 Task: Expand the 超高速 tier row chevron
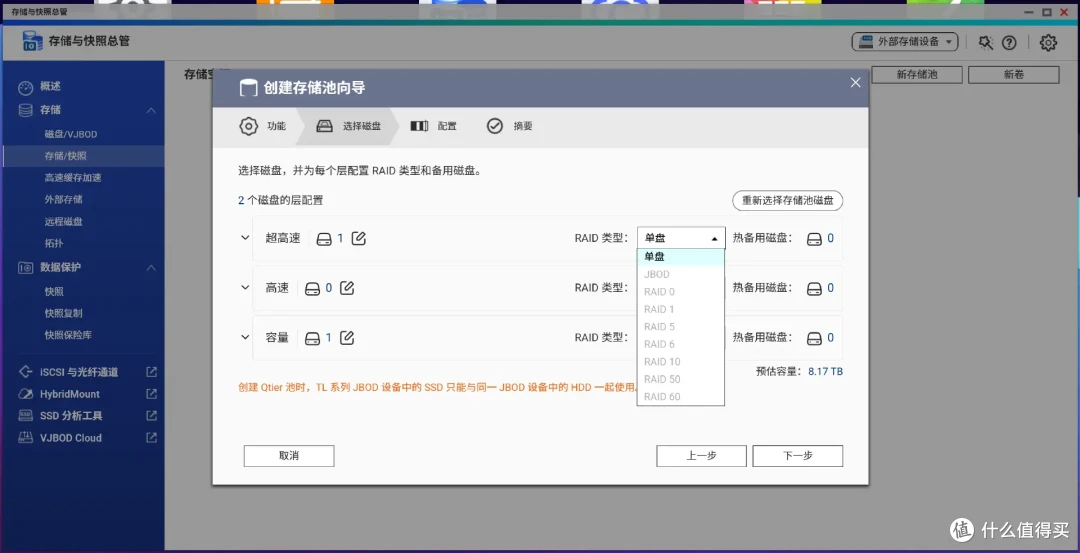(x=245, y=238)
